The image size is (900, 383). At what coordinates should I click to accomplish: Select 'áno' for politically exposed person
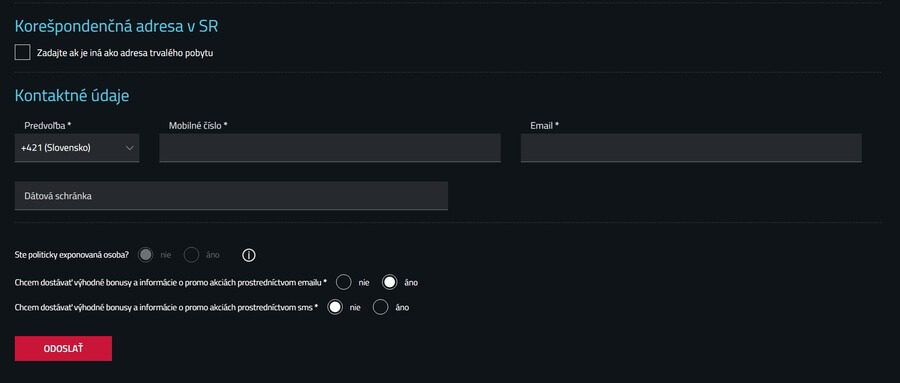[x=192, y=255]
